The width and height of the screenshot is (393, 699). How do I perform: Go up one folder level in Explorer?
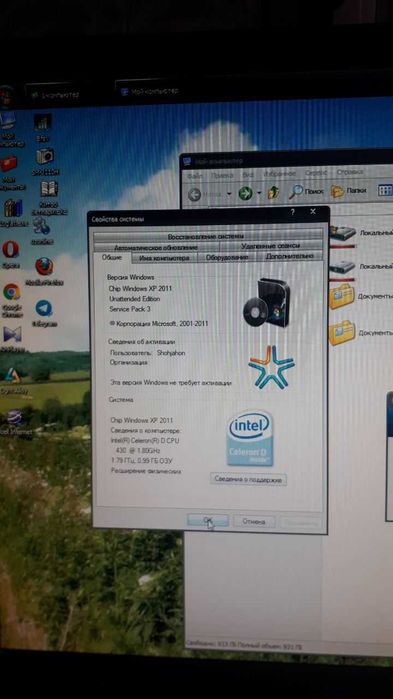pyautogui.click(x=274, y=192)
